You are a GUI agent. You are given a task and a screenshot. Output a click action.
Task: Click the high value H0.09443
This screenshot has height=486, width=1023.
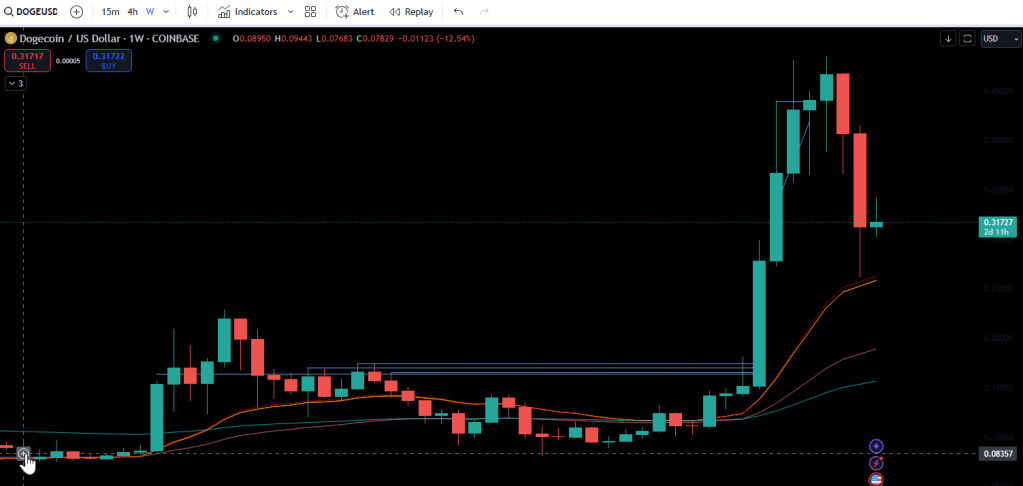click(294, 38)
